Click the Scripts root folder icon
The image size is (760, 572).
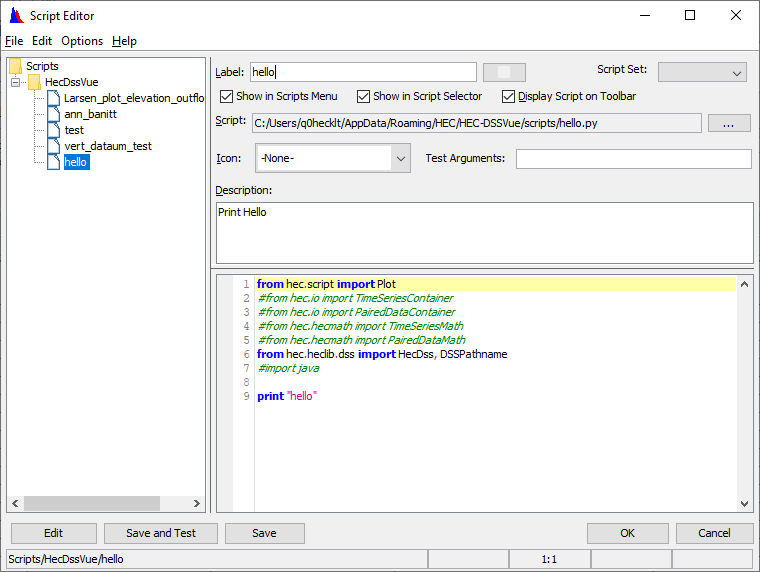click(x=15, y=66)
